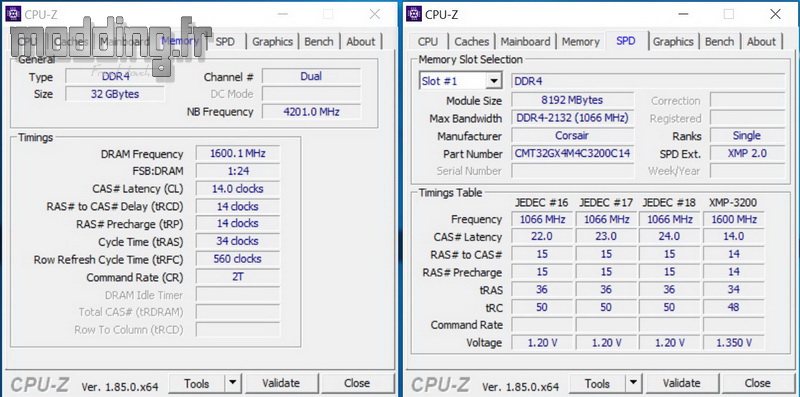
Task: Click Tools button in left window
Action: click(x=196, y=383)
